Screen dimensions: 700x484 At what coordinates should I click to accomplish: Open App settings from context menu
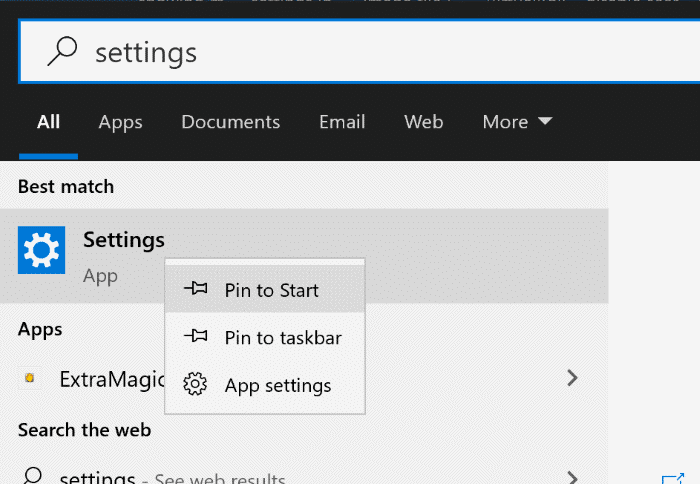[x=278, y=385]
